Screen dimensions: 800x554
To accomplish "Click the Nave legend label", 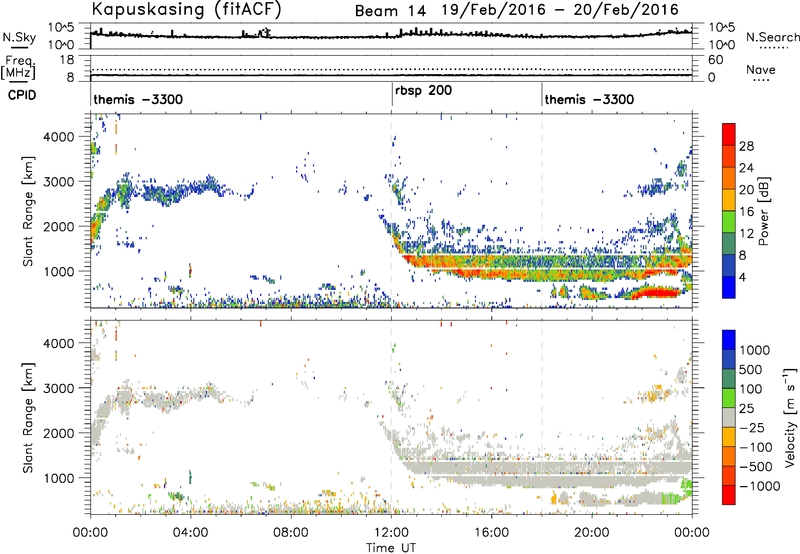I will point(761,69).
